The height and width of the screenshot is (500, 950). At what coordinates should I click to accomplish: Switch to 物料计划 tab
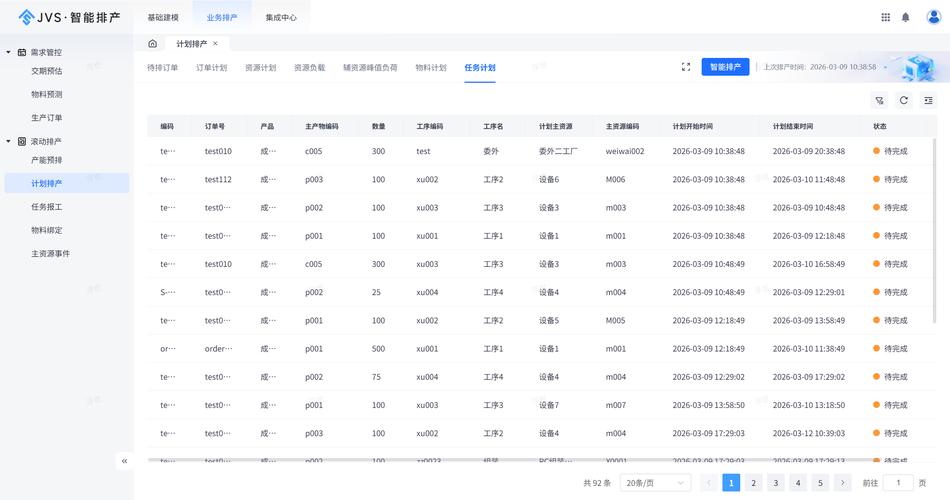coord(431,67)
